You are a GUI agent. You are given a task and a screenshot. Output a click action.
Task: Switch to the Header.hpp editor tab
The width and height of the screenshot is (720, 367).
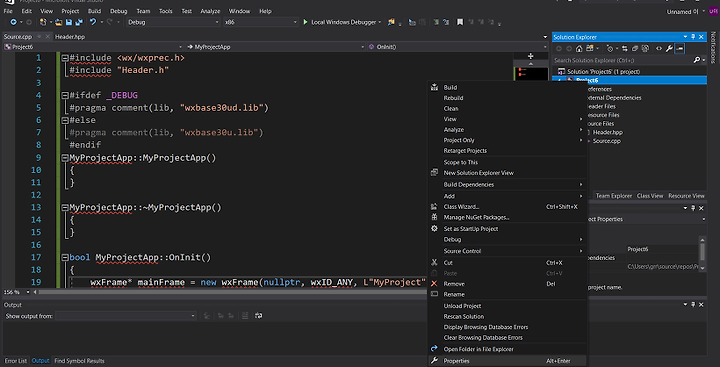pos(70,37)
